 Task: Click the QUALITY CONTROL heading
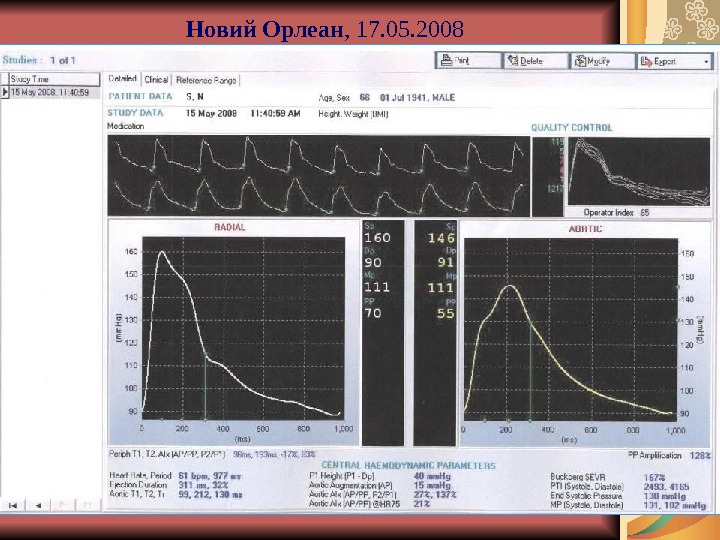[x=572, y=128]
